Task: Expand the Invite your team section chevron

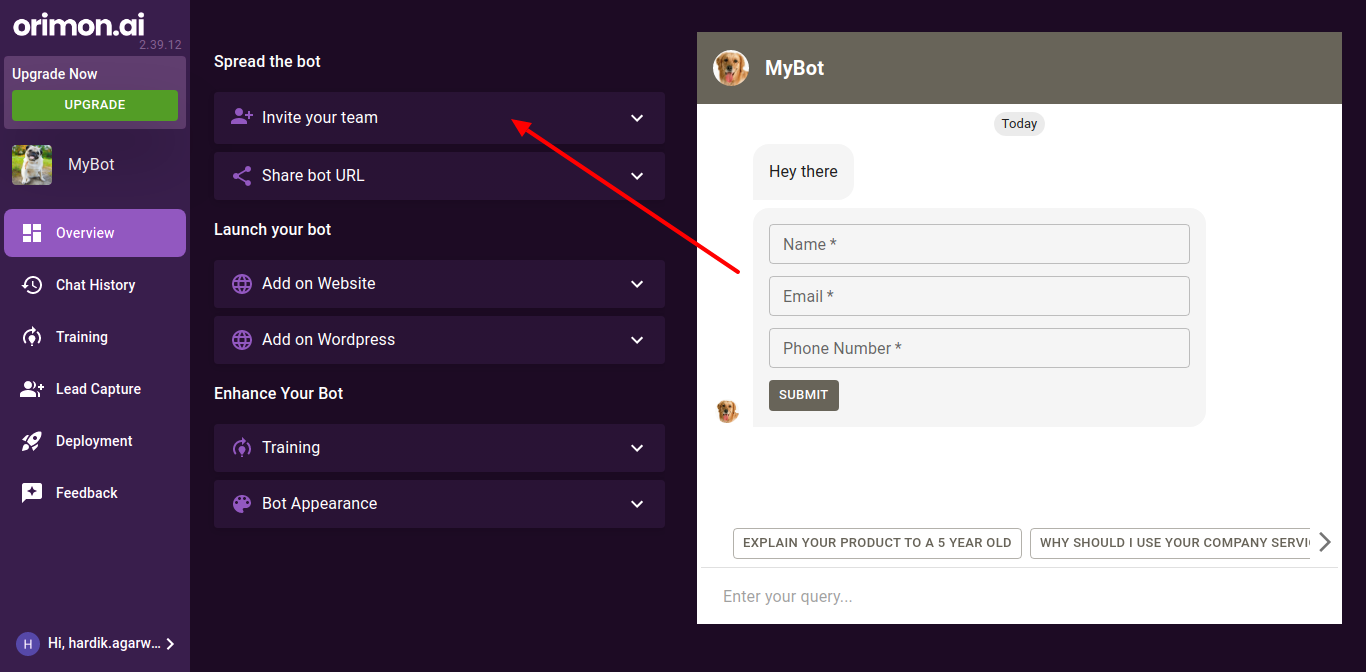Action: pos(637,118)
